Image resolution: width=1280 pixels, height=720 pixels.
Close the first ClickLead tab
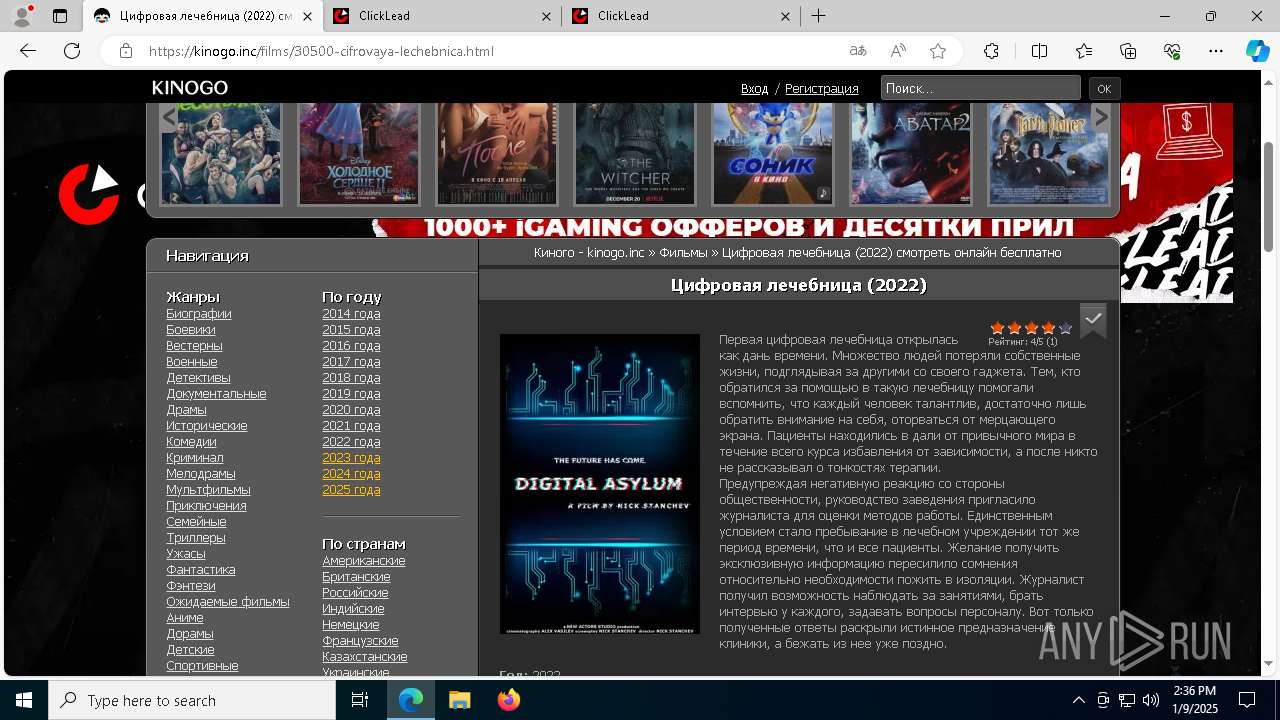point(546,16)
